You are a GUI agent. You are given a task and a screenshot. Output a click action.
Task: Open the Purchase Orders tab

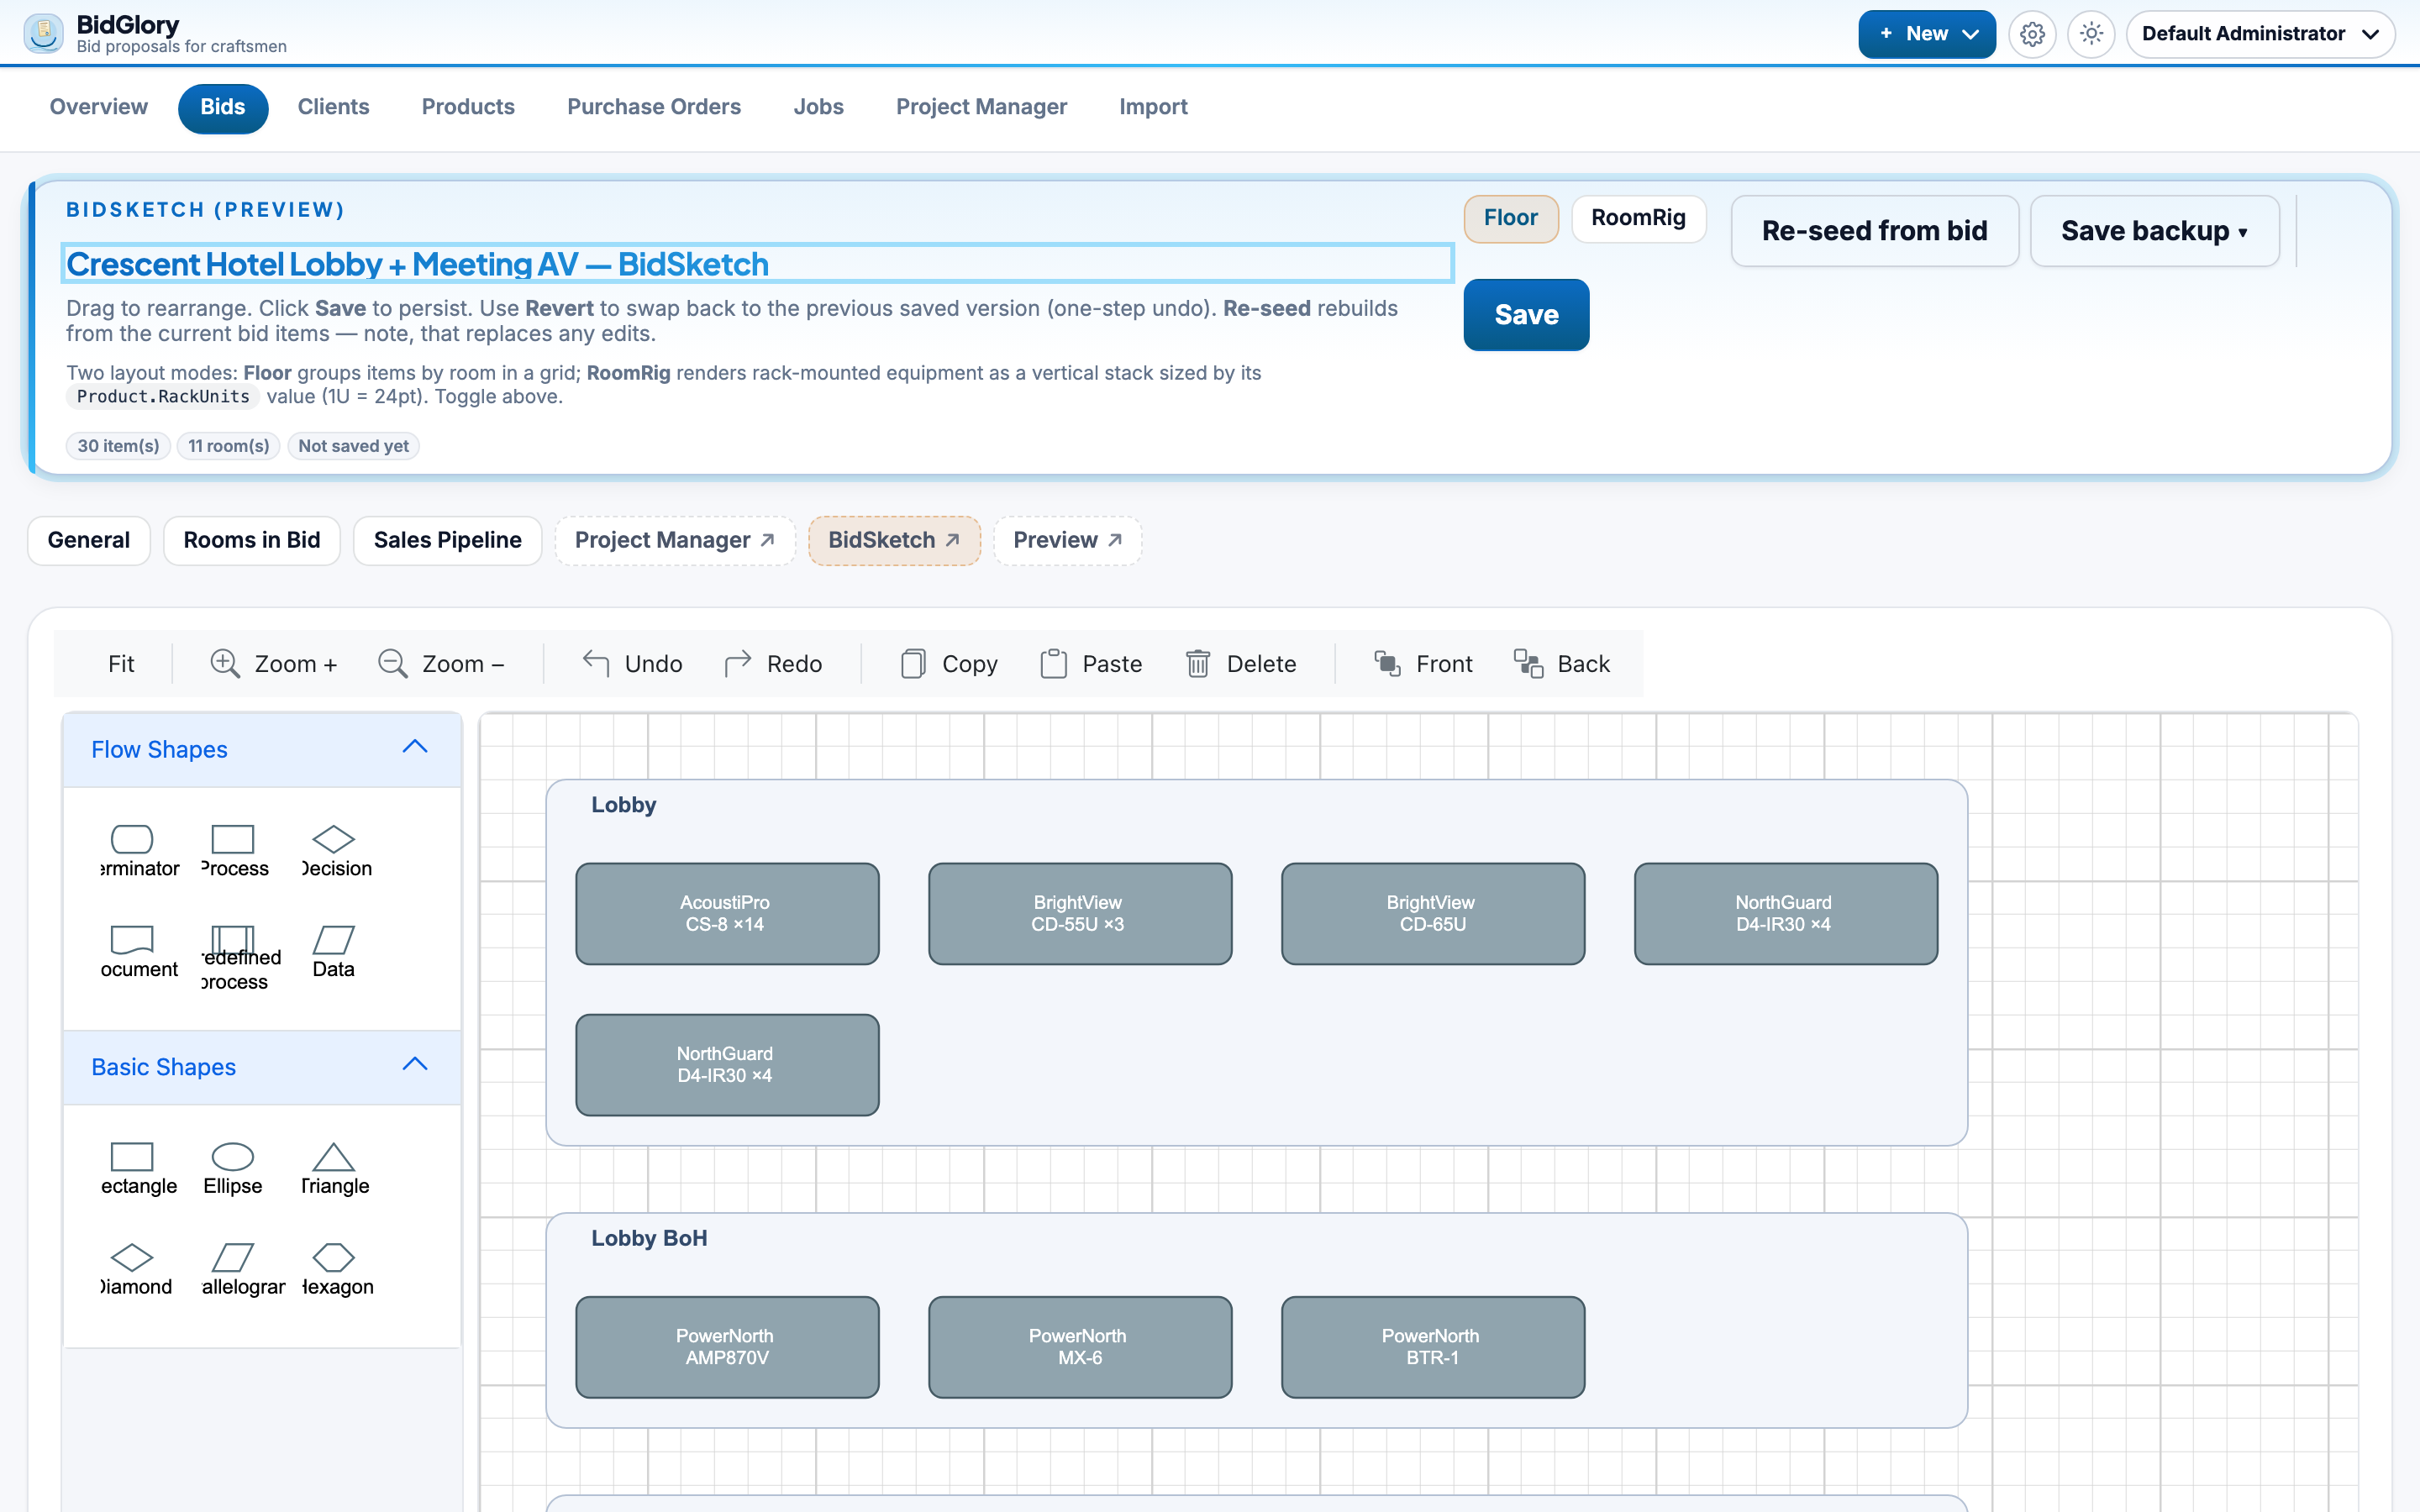[x=654, y=107]
